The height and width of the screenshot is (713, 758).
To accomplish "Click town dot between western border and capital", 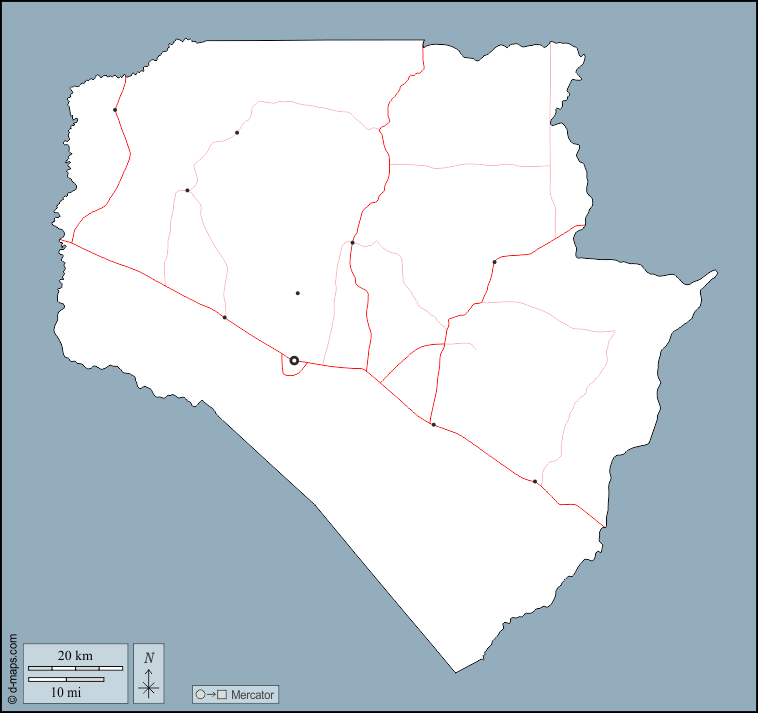I will click(x=224, y=317).
